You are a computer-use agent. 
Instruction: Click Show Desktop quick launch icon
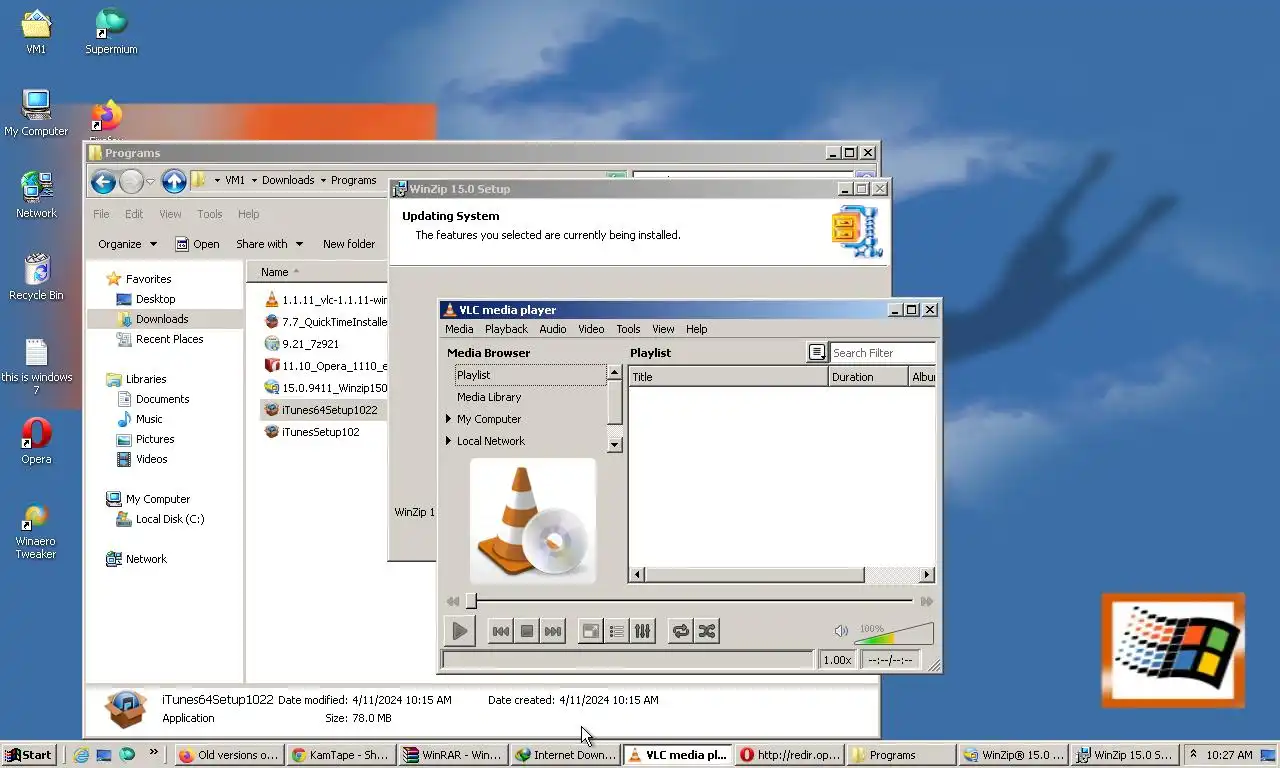[104, 755]
